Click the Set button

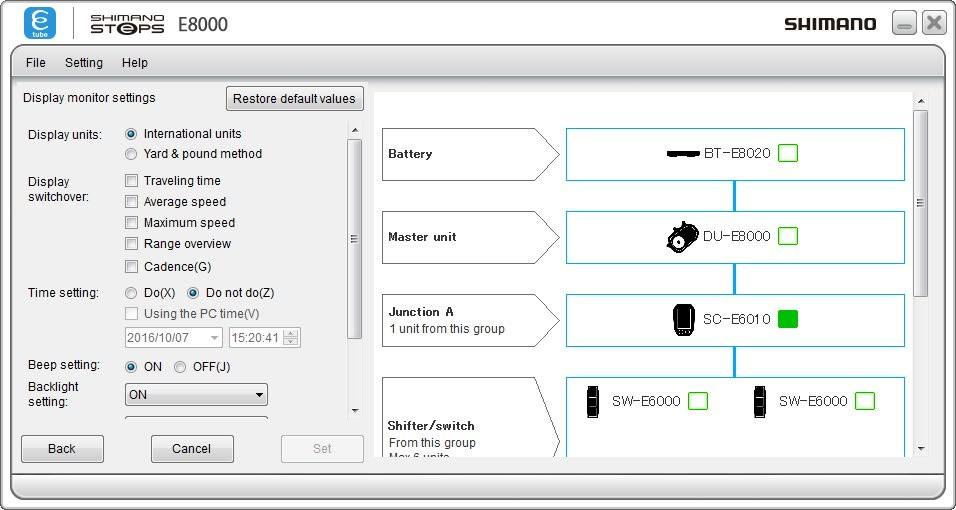point(322,449)
